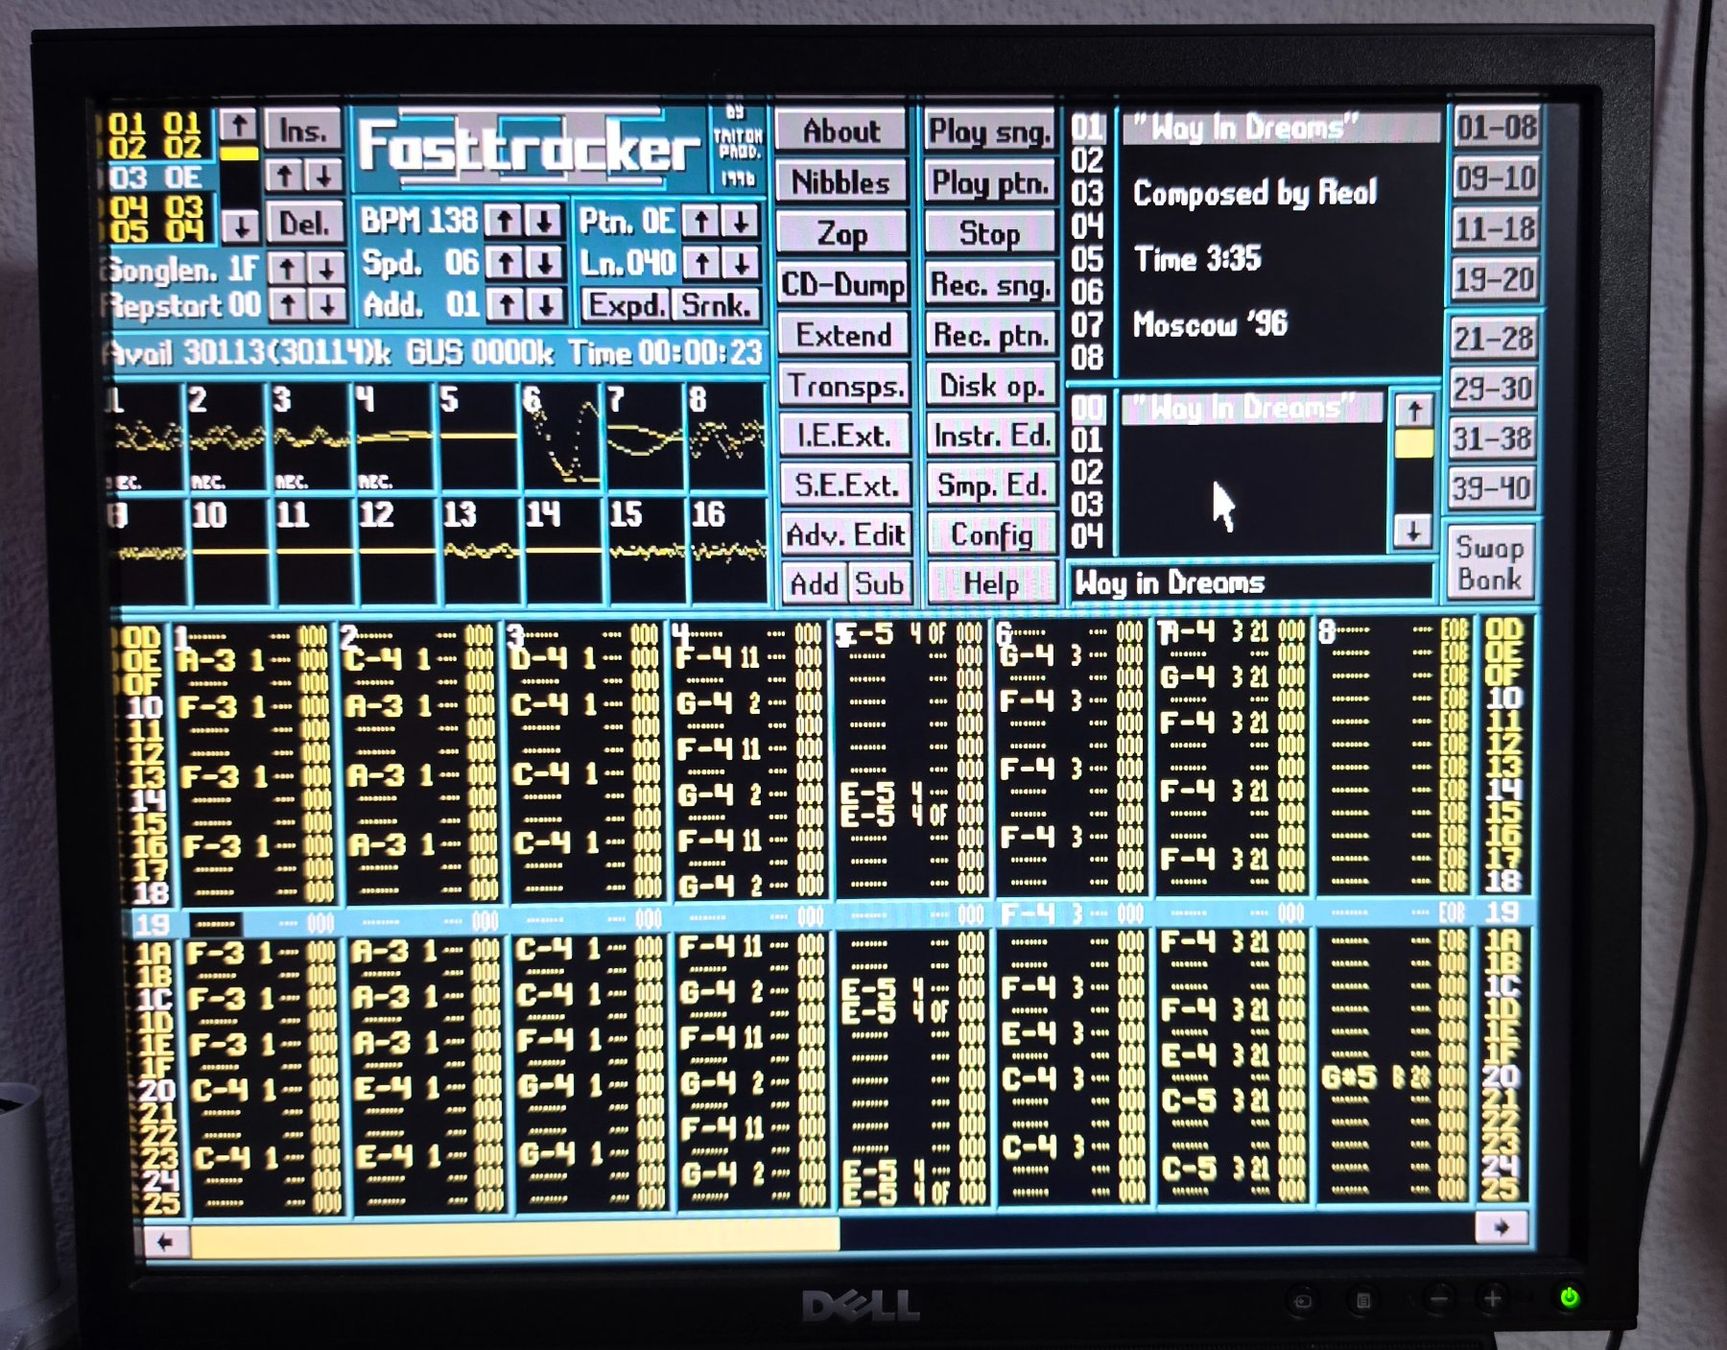Image resolution: width=1727 pixels, height=1350 pixels.
Task: Decrease Add. value with down arrow
Action: [546, 304]
